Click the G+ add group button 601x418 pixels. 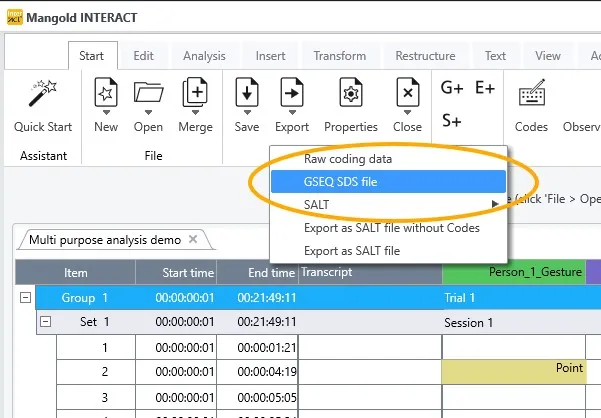(452, 88)
